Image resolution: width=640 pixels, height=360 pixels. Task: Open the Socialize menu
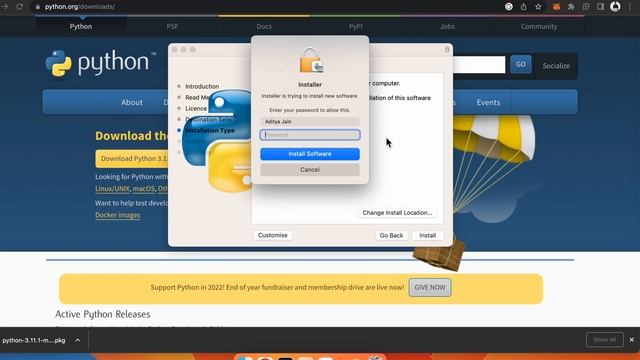pyautogui.click(x=556, y=66)
